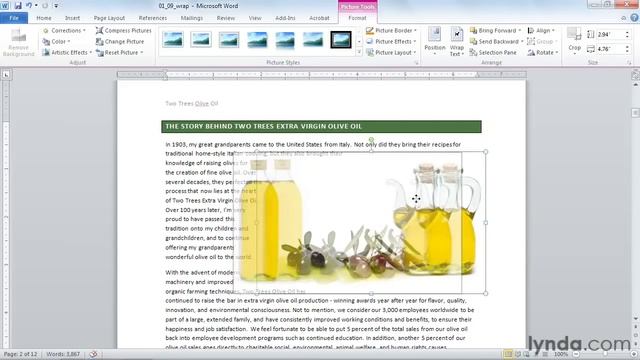Open the Selection Pane
The width and height of the screenshot is (640, 360).
tap(493, 53)
